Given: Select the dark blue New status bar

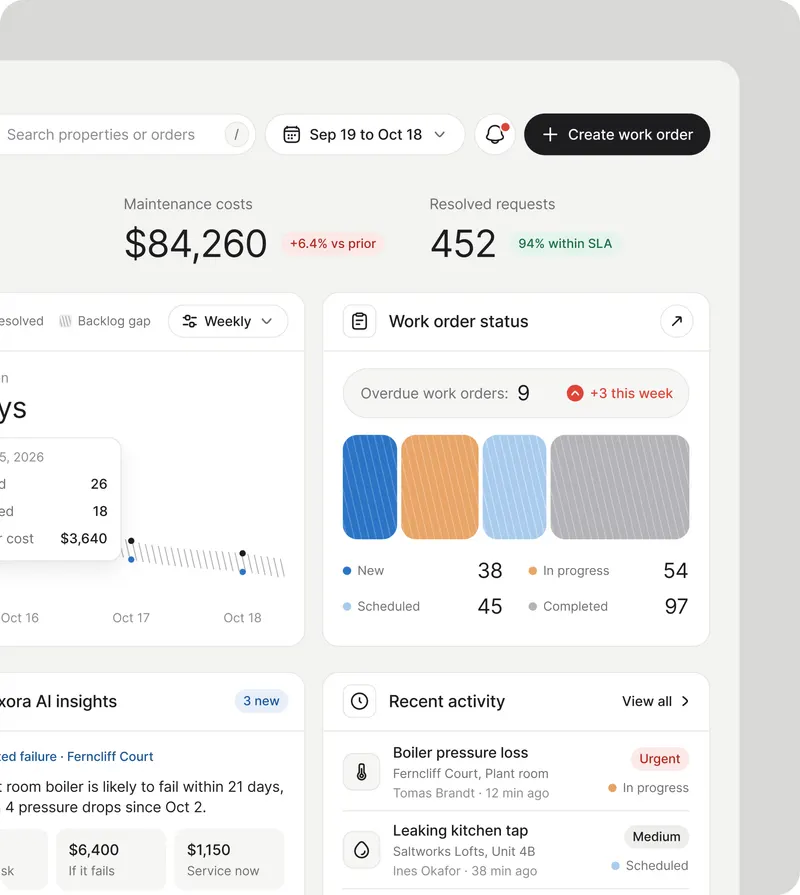Looking at the screenshot, I should click(x=370, y=487).
